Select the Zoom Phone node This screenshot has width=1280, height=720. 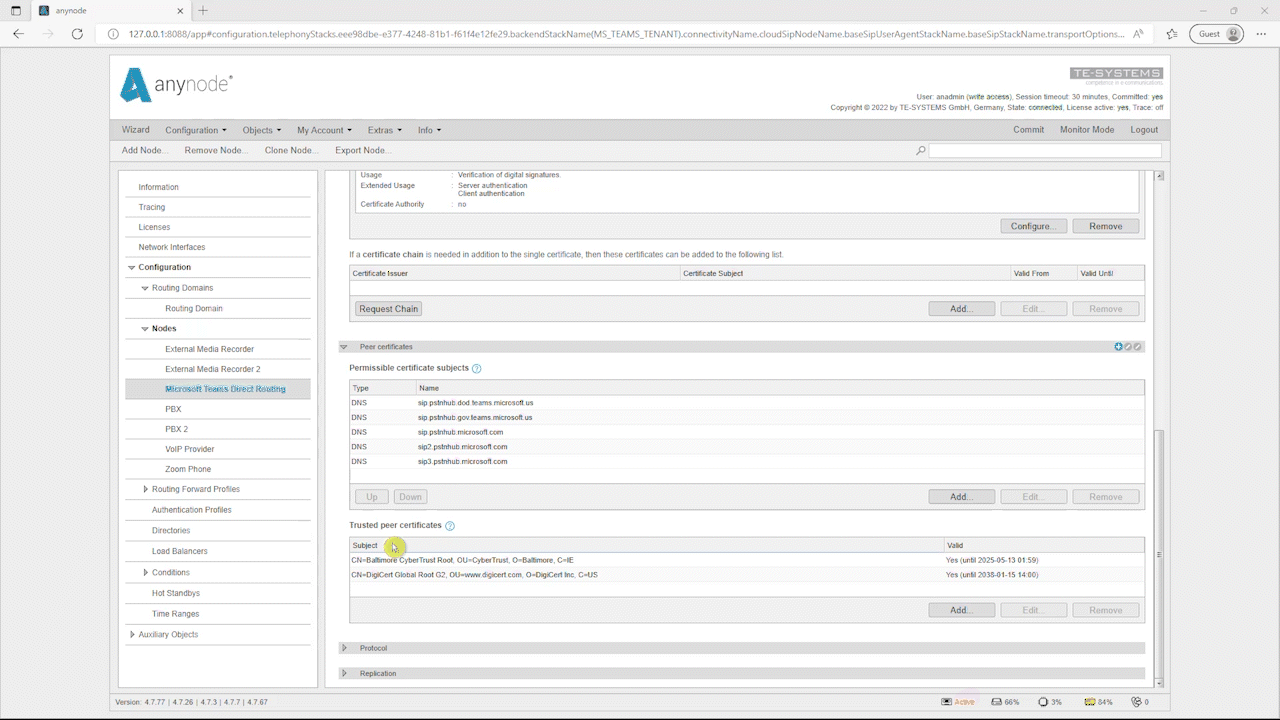point(188,469)
